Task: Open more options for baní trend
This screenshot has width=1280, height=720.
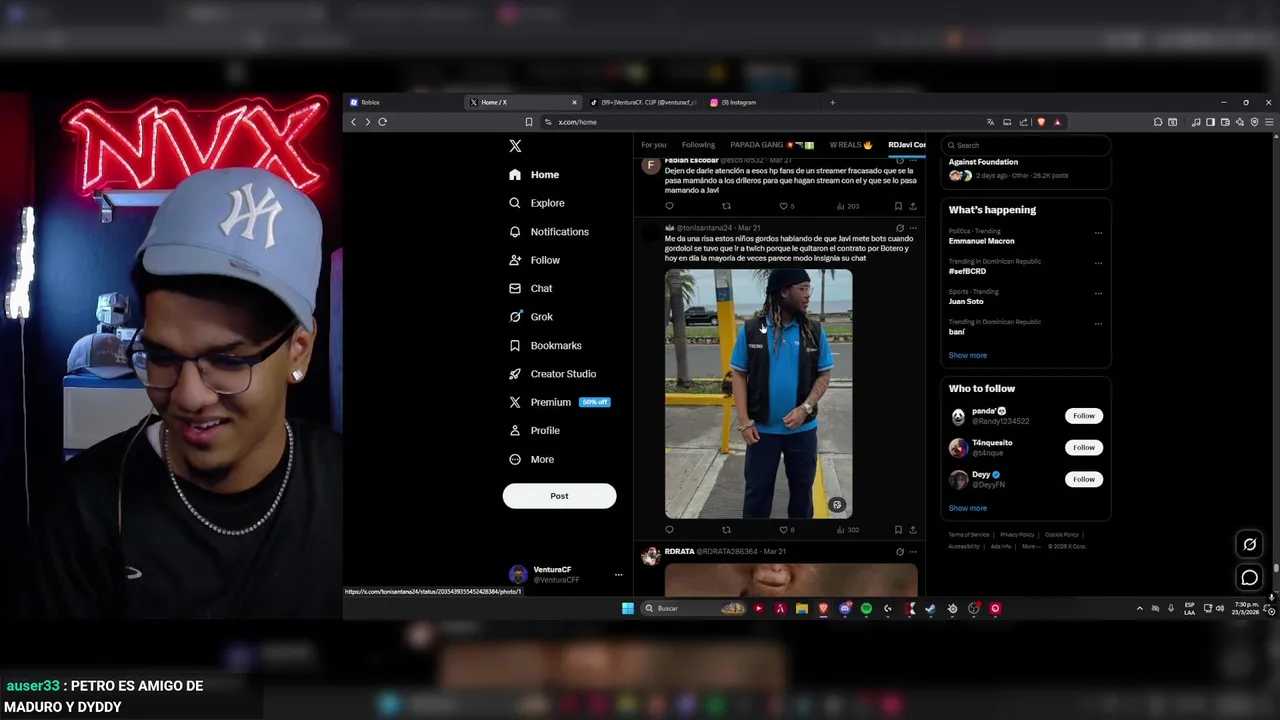Action: click(x=1098, y=323)
